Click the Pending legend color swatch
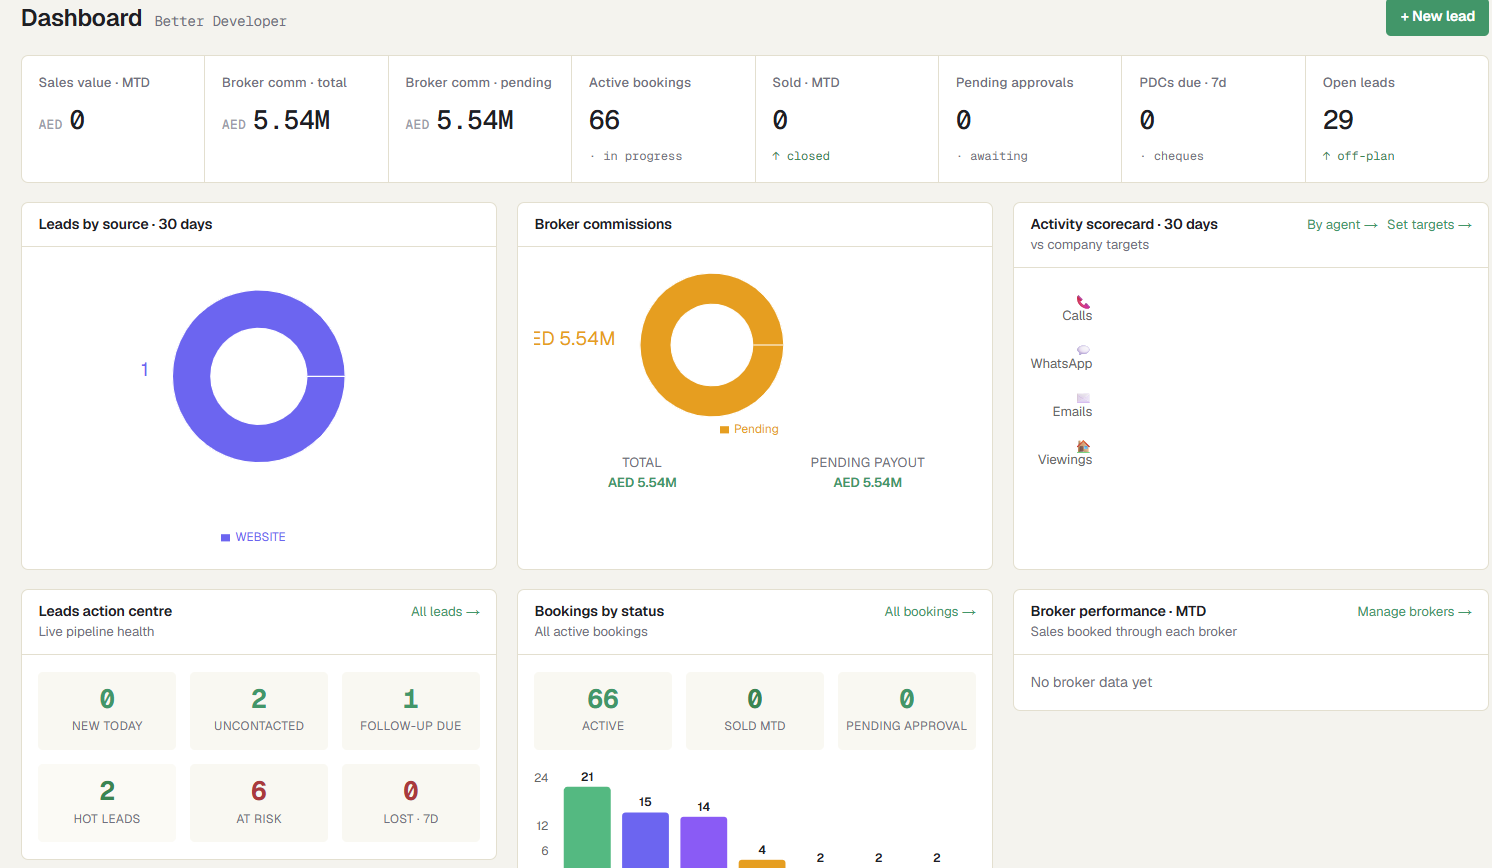The height and width of the screenshot is (868, 1492). pyautogui.click(x=724, y=430)
